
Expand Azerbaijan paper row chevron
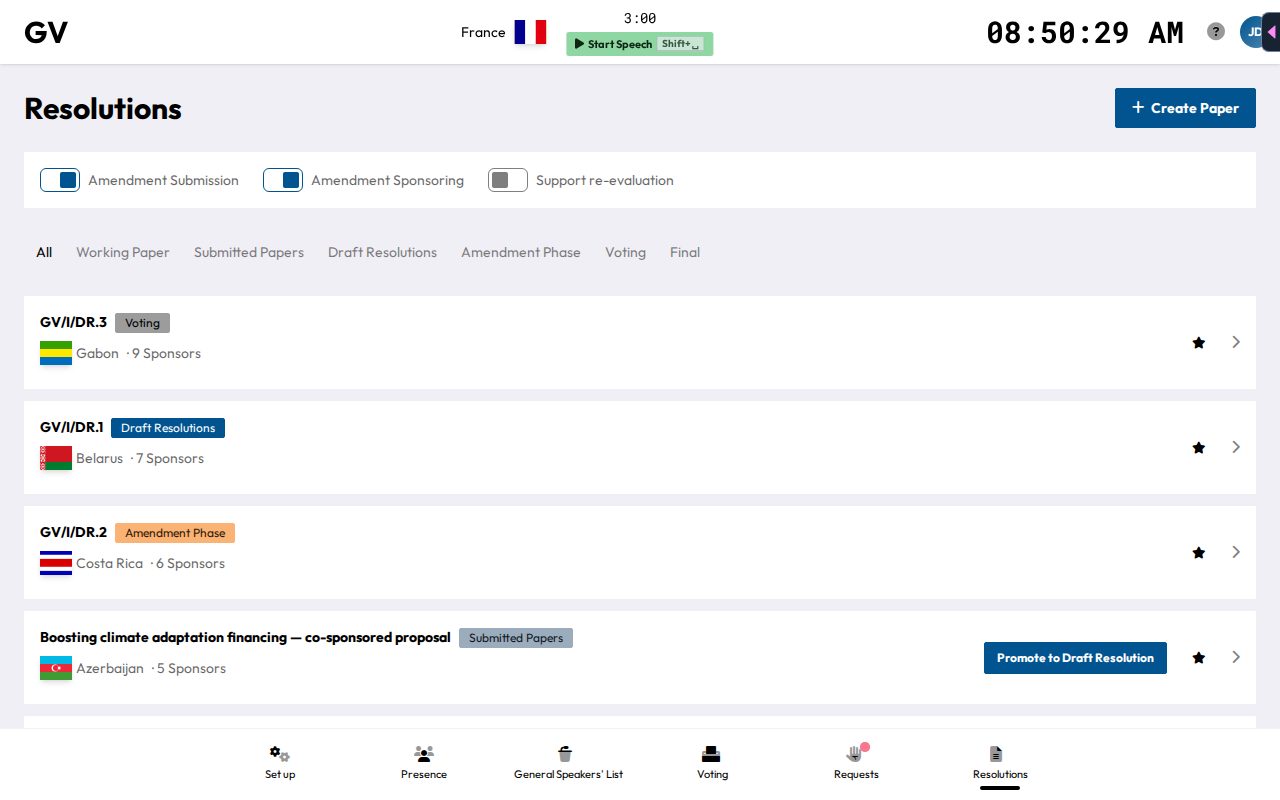1236,657
